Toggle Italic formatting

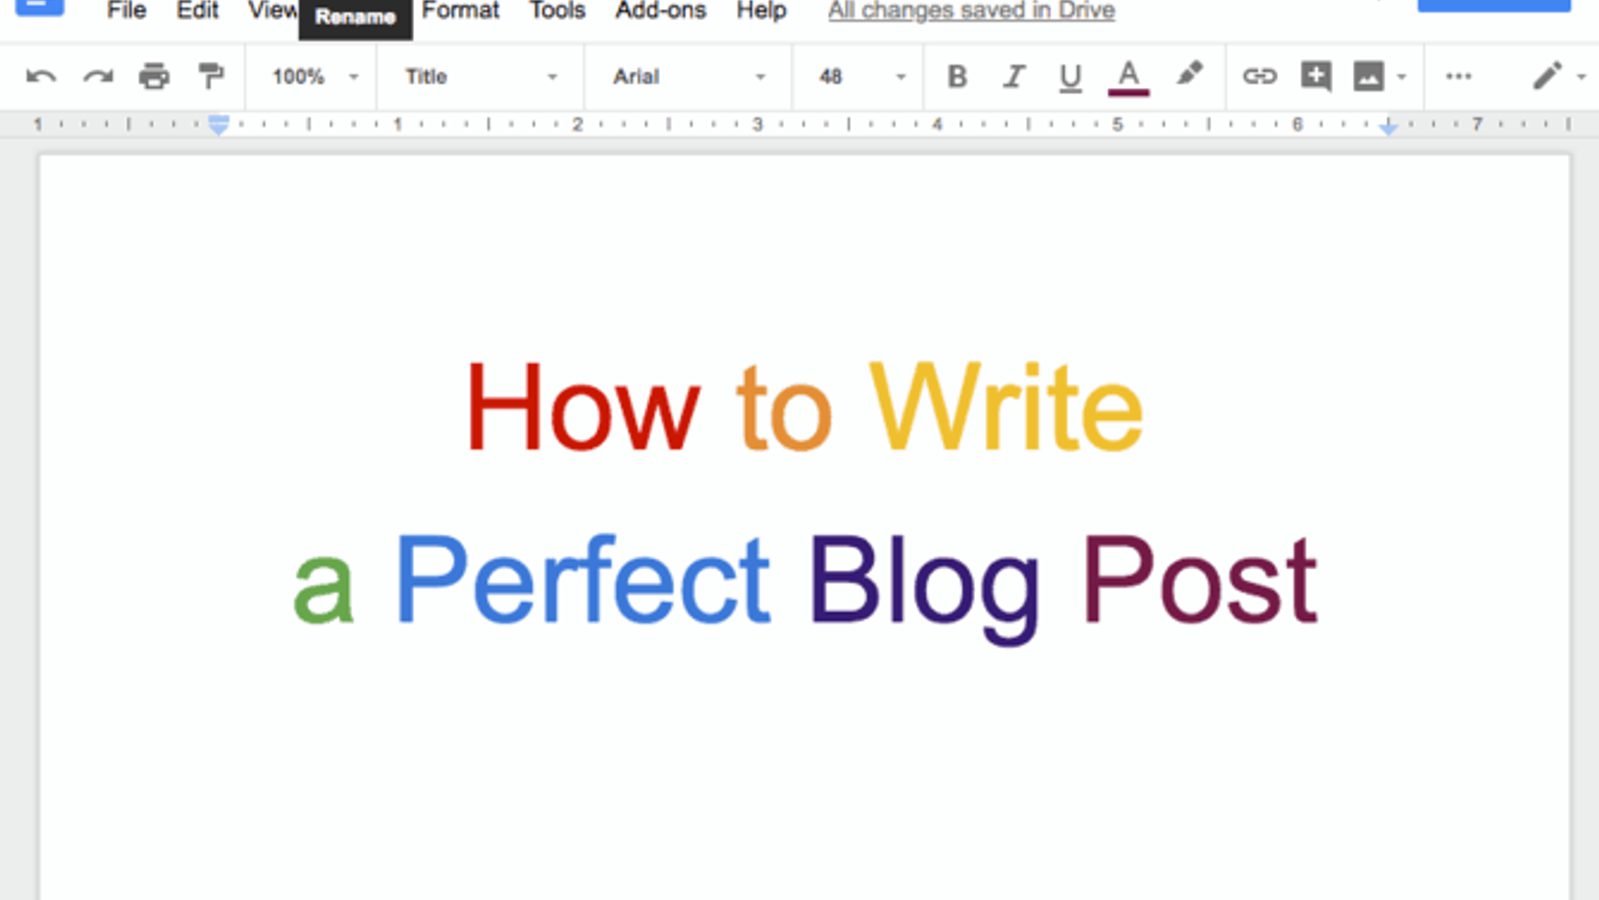pos(1014,76)
